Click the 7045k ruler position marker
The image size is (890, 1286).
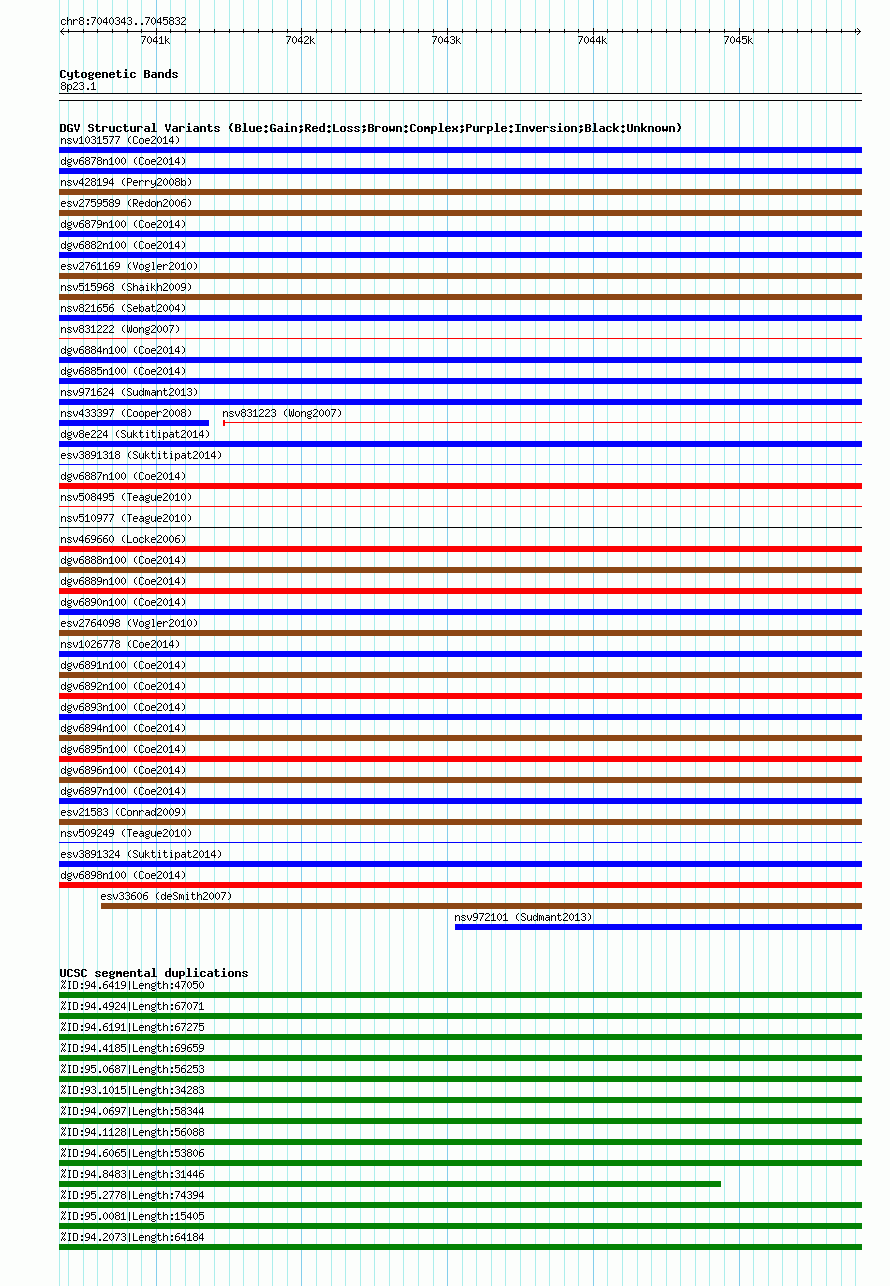point(738,40)
